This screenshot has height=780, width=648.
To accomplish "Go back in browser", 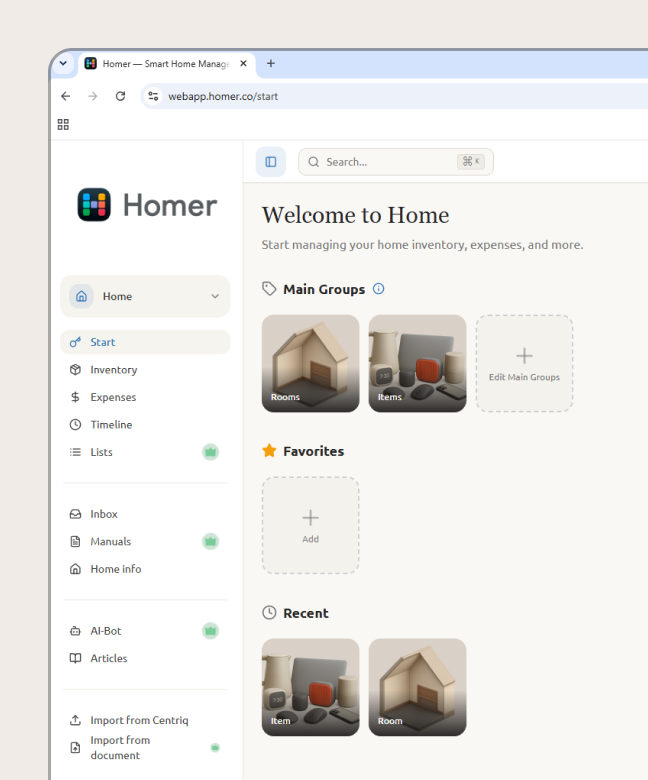I will click(66, 96).
